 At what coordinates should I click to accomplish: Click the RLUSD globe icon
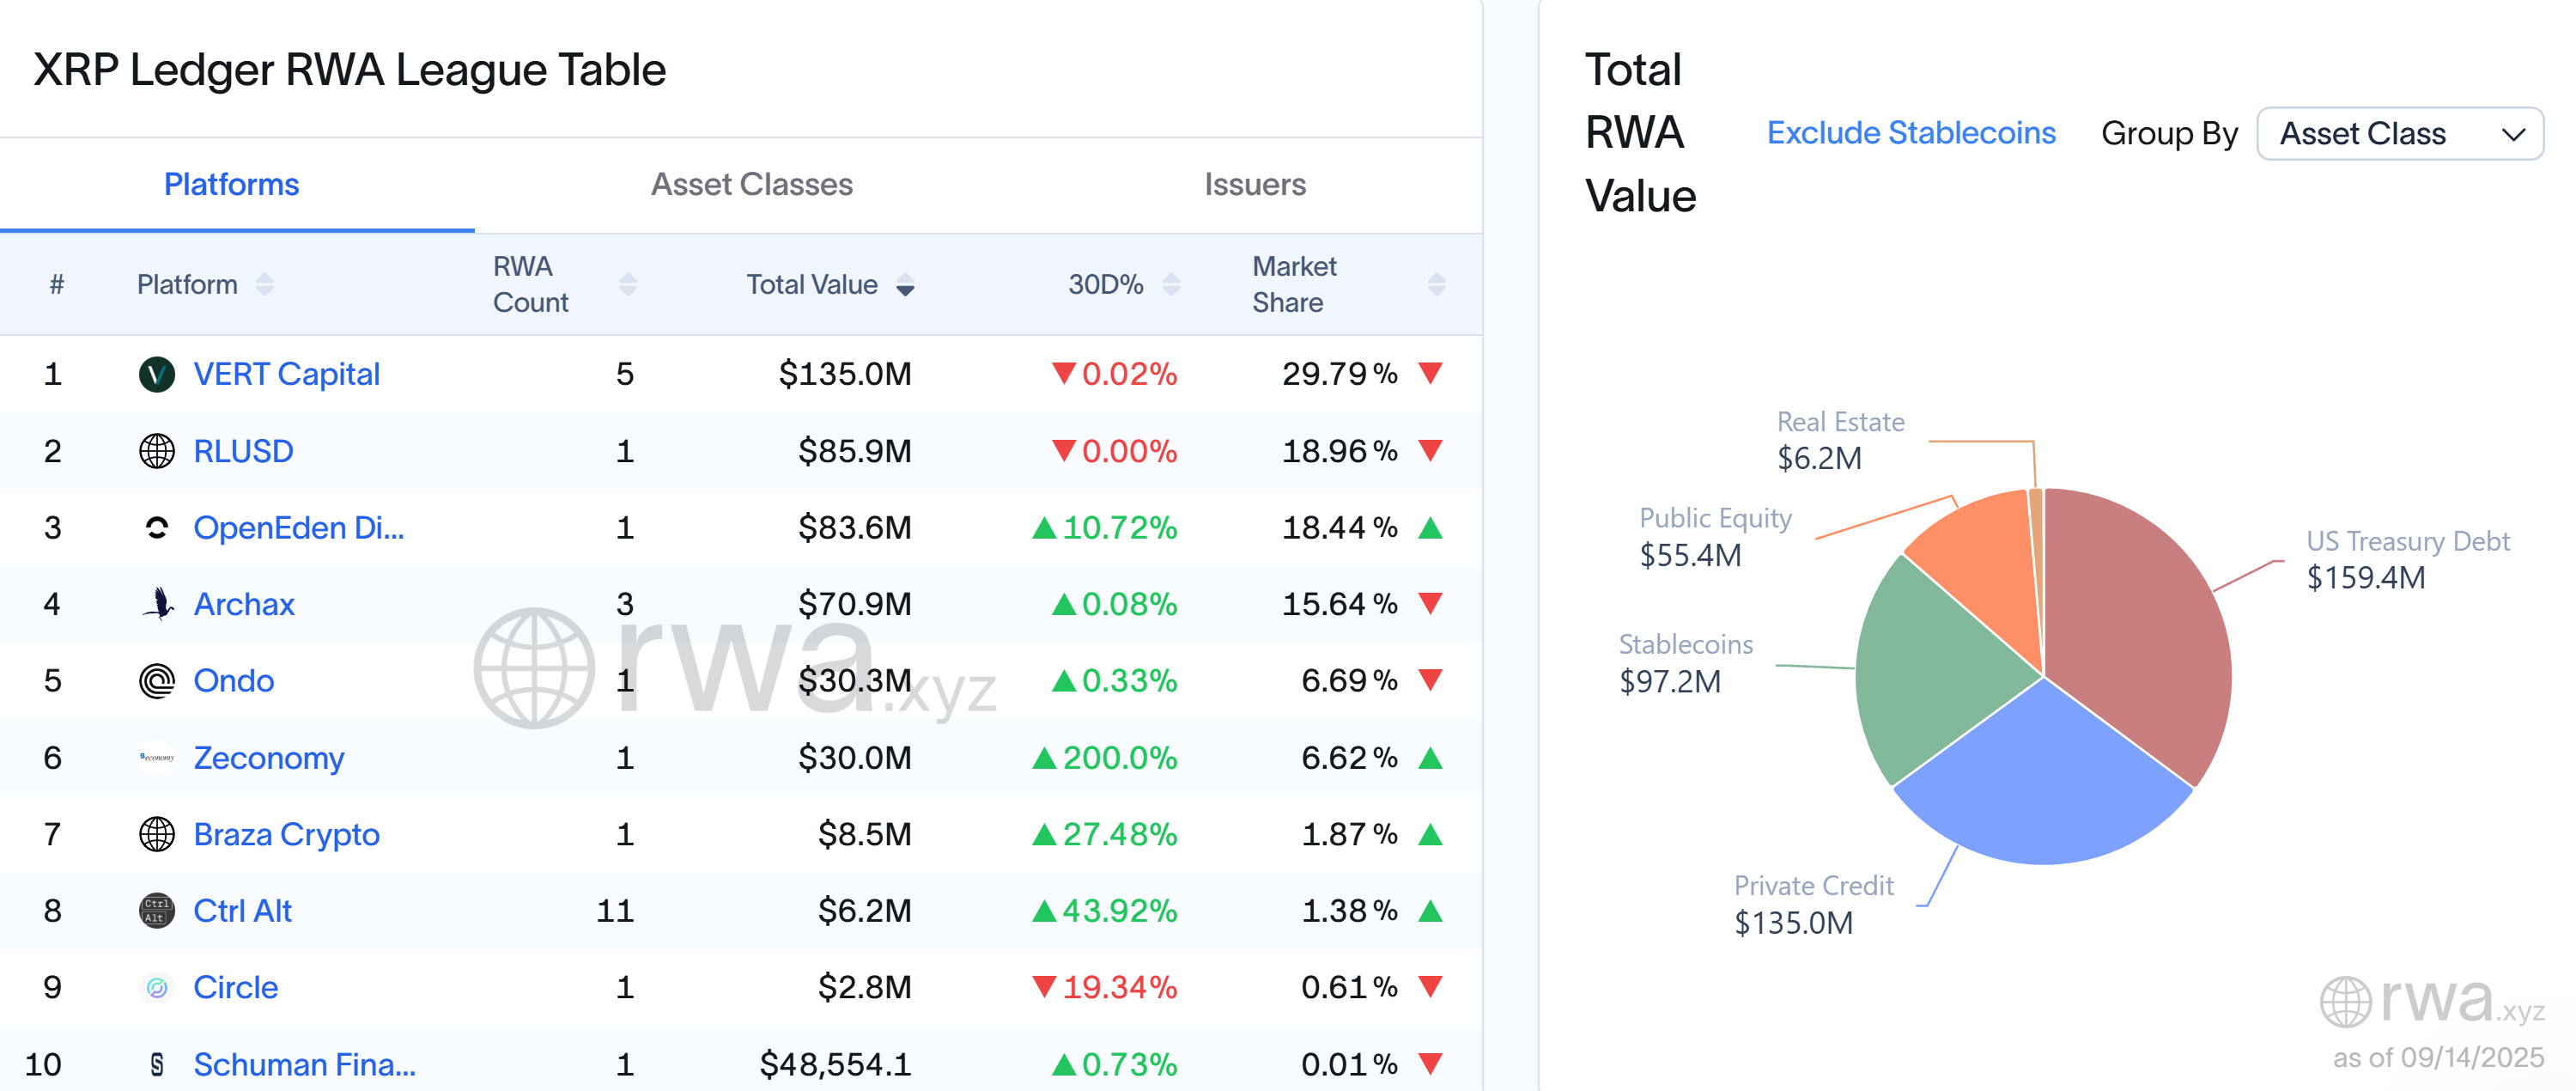(x=156, y=451)
